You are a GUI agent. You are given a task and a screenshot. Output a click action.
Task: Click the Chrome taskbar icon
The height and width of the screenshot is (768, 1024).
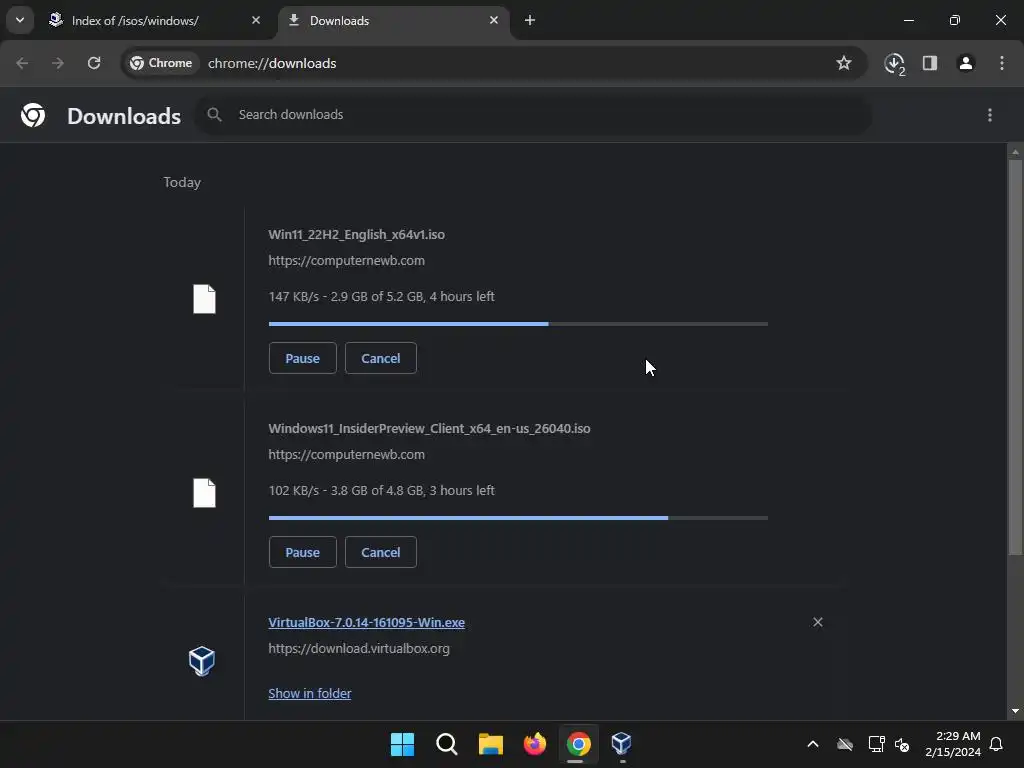tap(579, 744)
